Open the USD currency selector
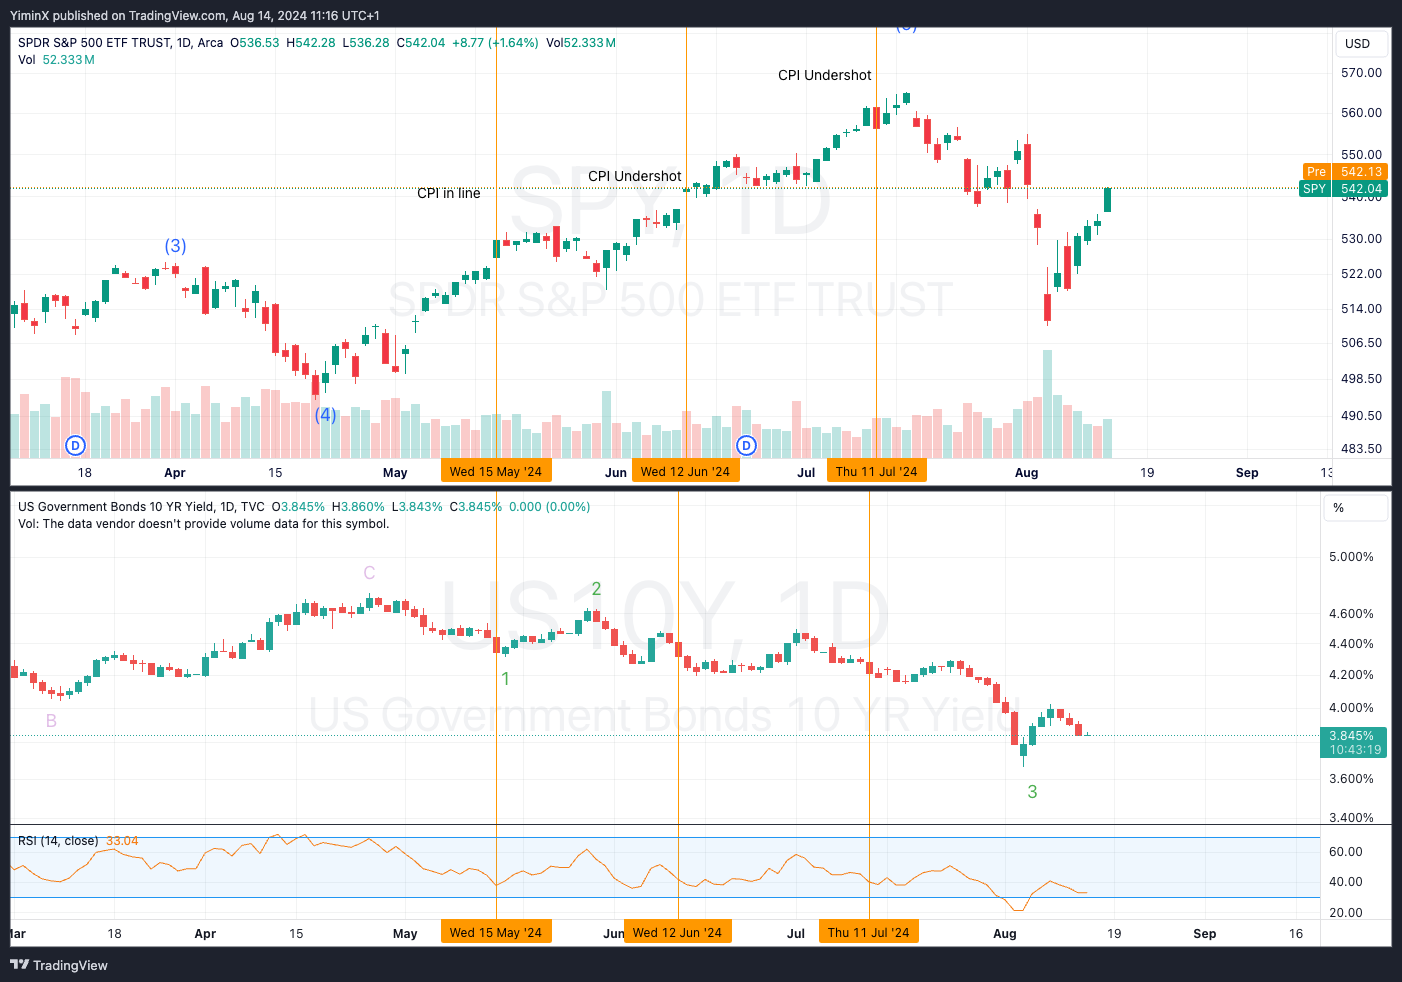Screen dimensions: 1402x982 [x=1361, y=43]
